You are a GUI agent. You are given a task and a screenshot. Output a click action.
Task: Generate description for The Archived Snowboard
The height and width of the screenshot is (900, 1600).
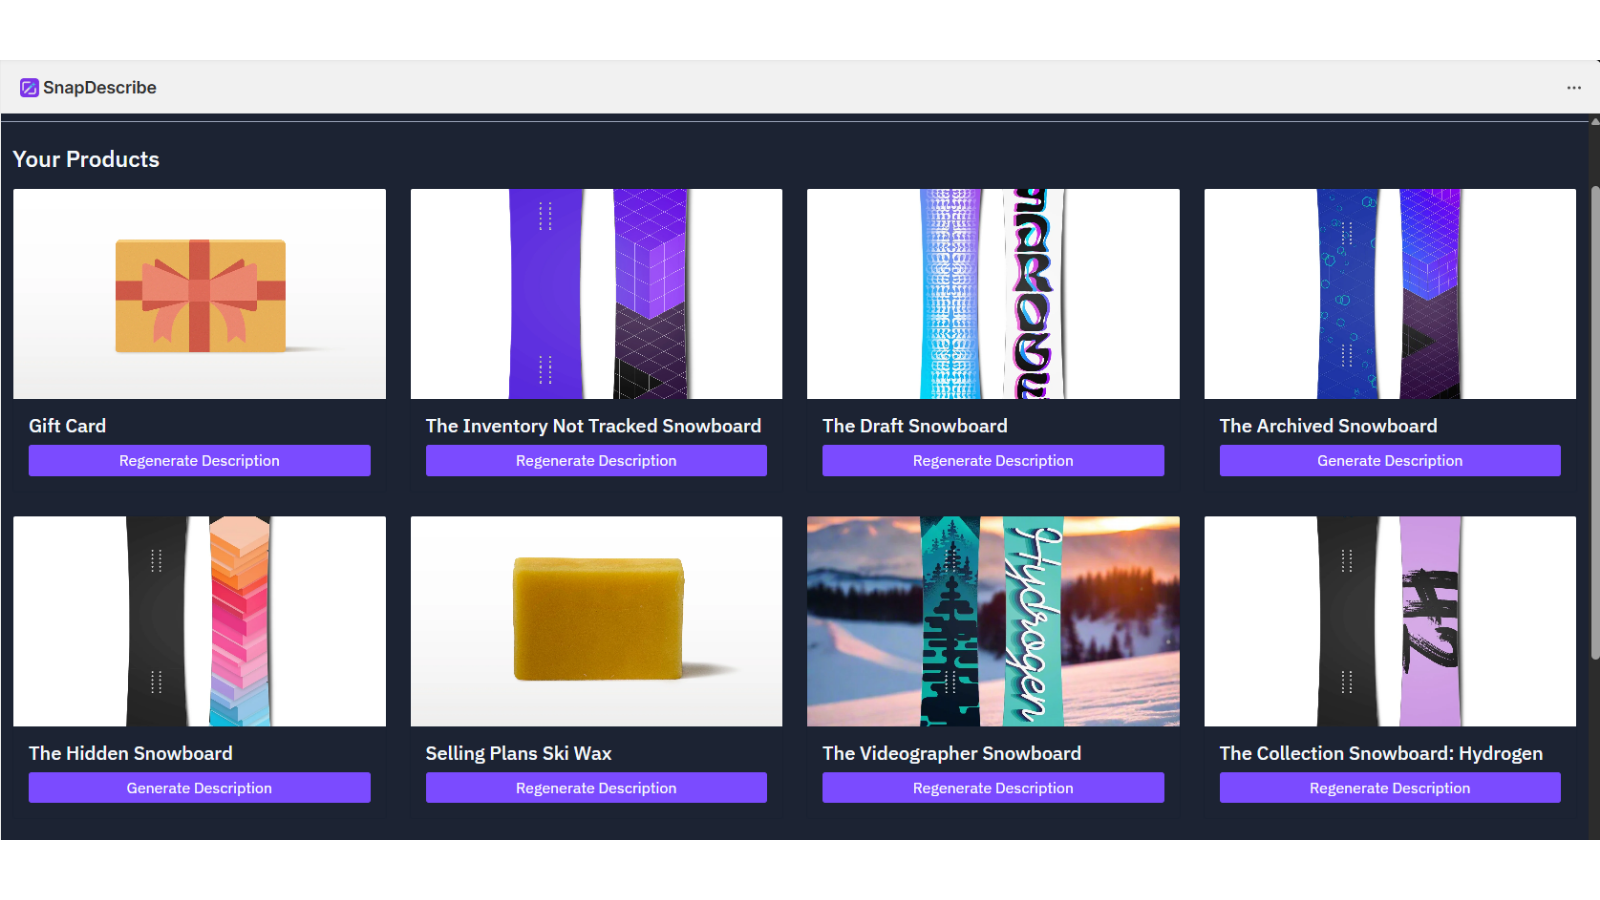click(x=1389, y=461)
